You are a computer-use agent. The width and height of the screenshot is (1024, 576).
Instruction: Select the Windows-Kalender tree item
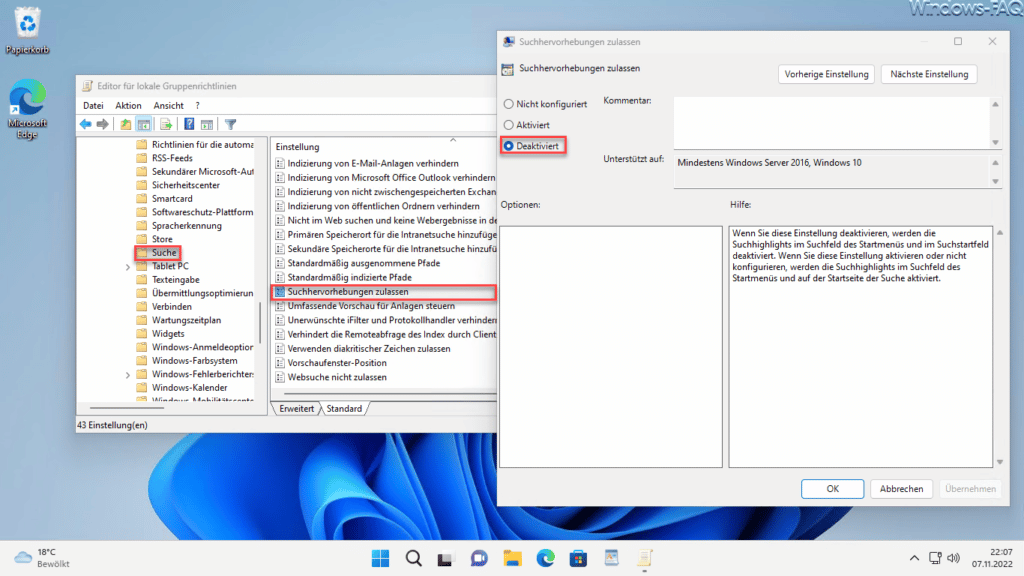[x=189, y=388]
